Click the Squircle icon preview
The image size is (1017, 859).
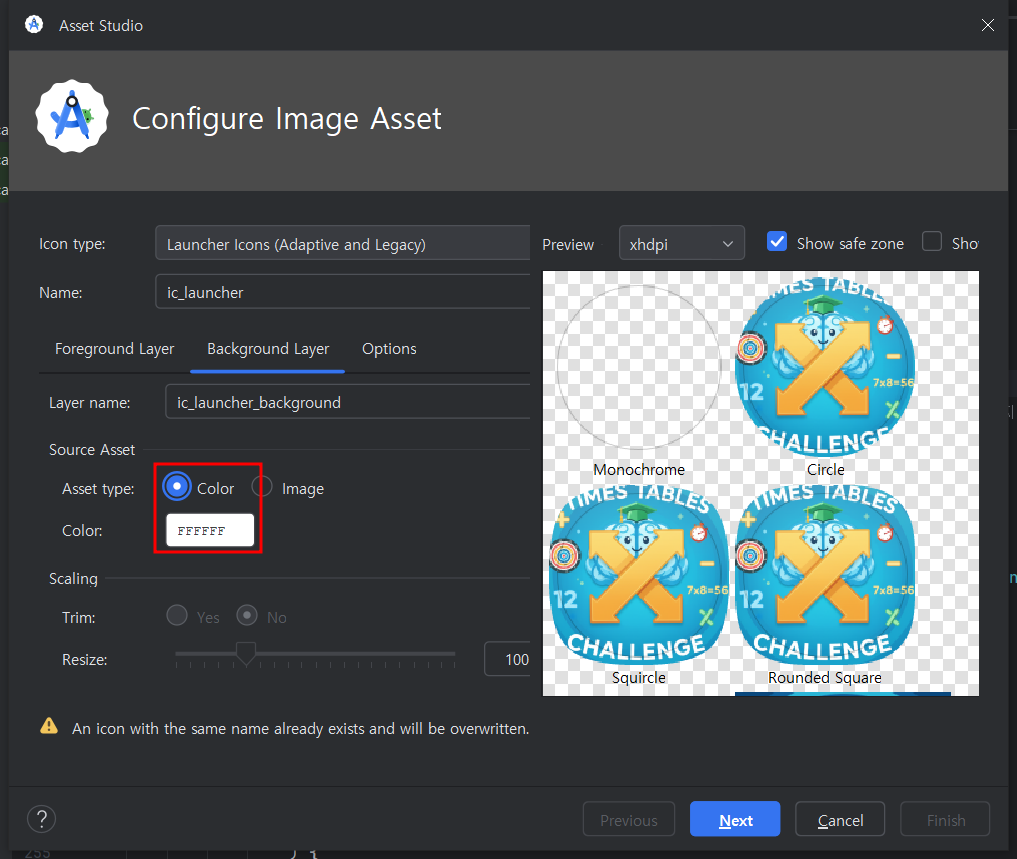click(639, 575)
